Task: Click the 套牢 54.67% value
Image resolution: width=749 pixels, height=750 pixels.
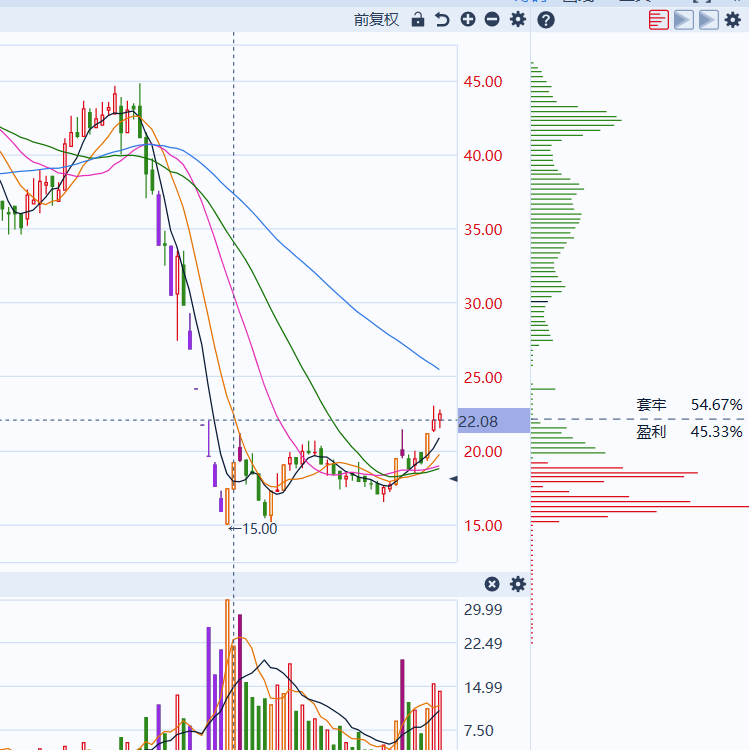Action: click(x=716, y=405)
